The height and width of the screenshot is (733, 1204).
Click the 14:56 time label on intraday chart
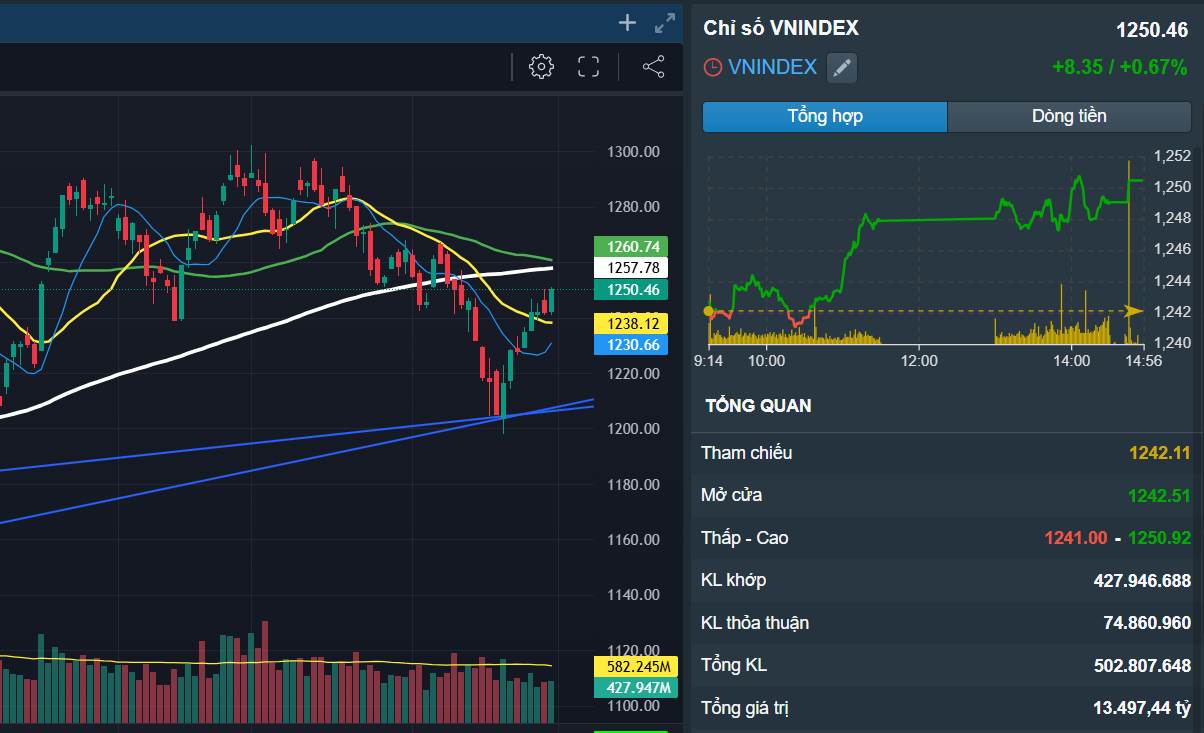(x=1143, y=360)
